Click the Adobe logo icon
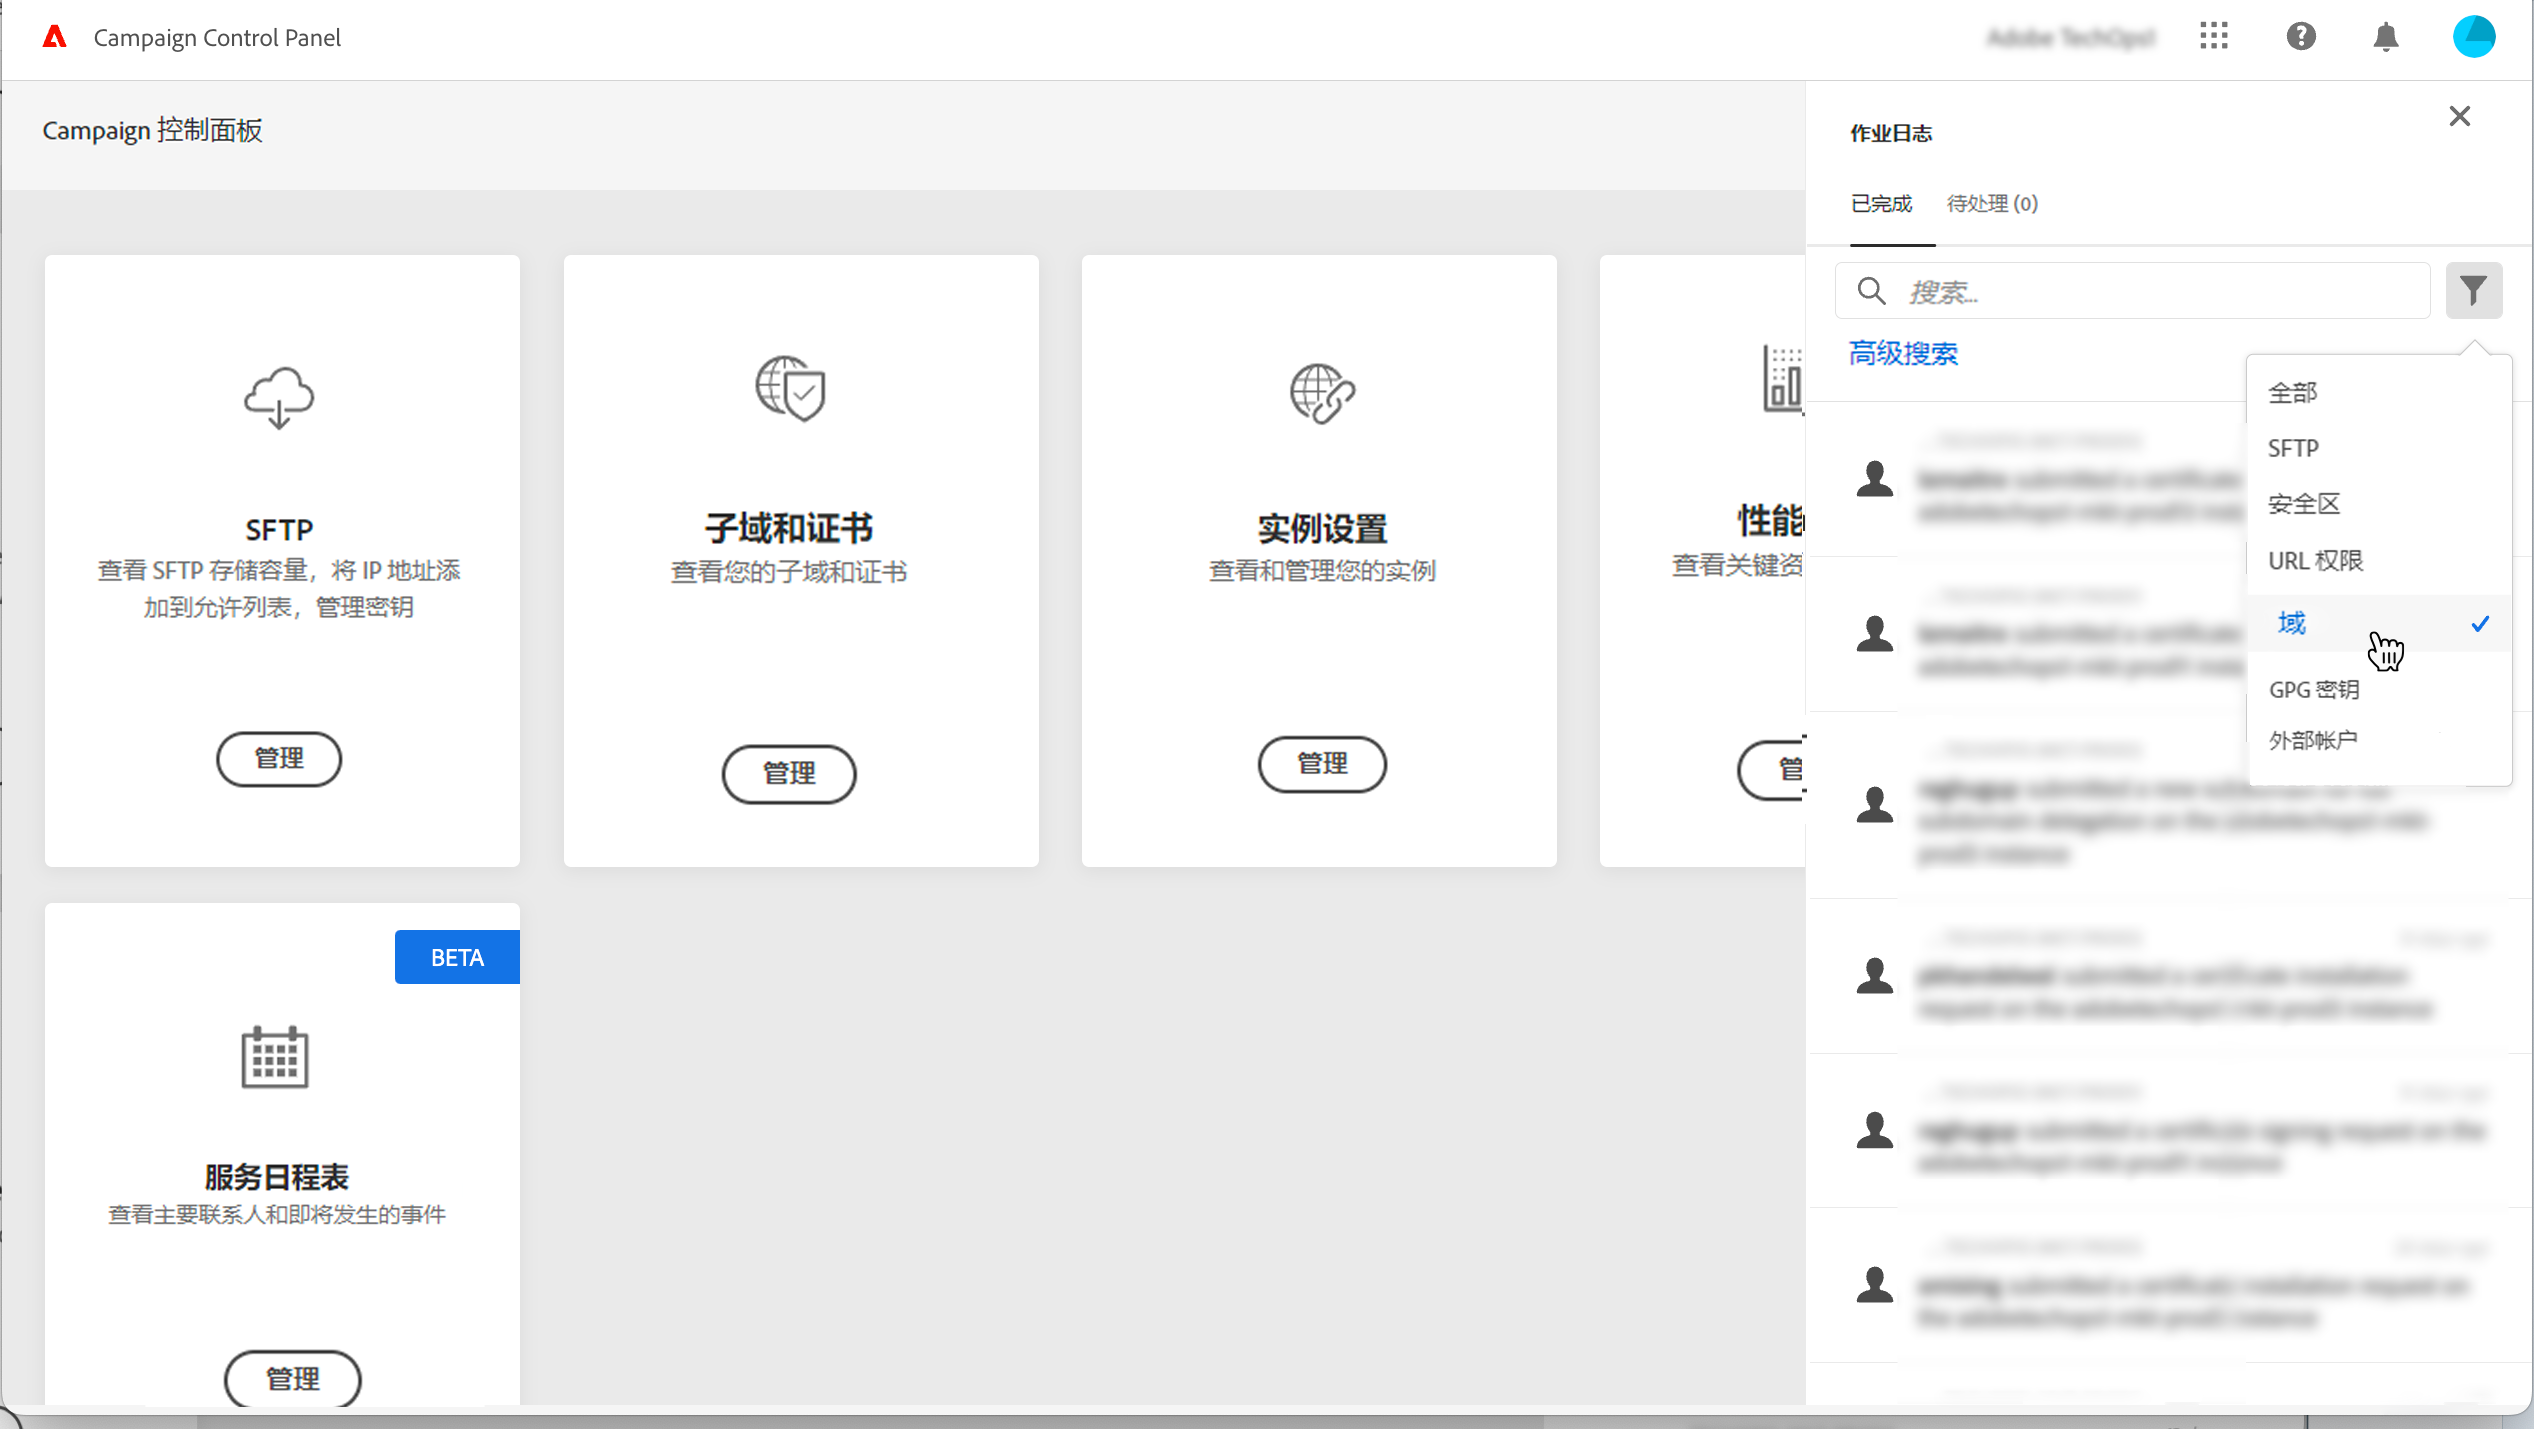 [55, 37]
